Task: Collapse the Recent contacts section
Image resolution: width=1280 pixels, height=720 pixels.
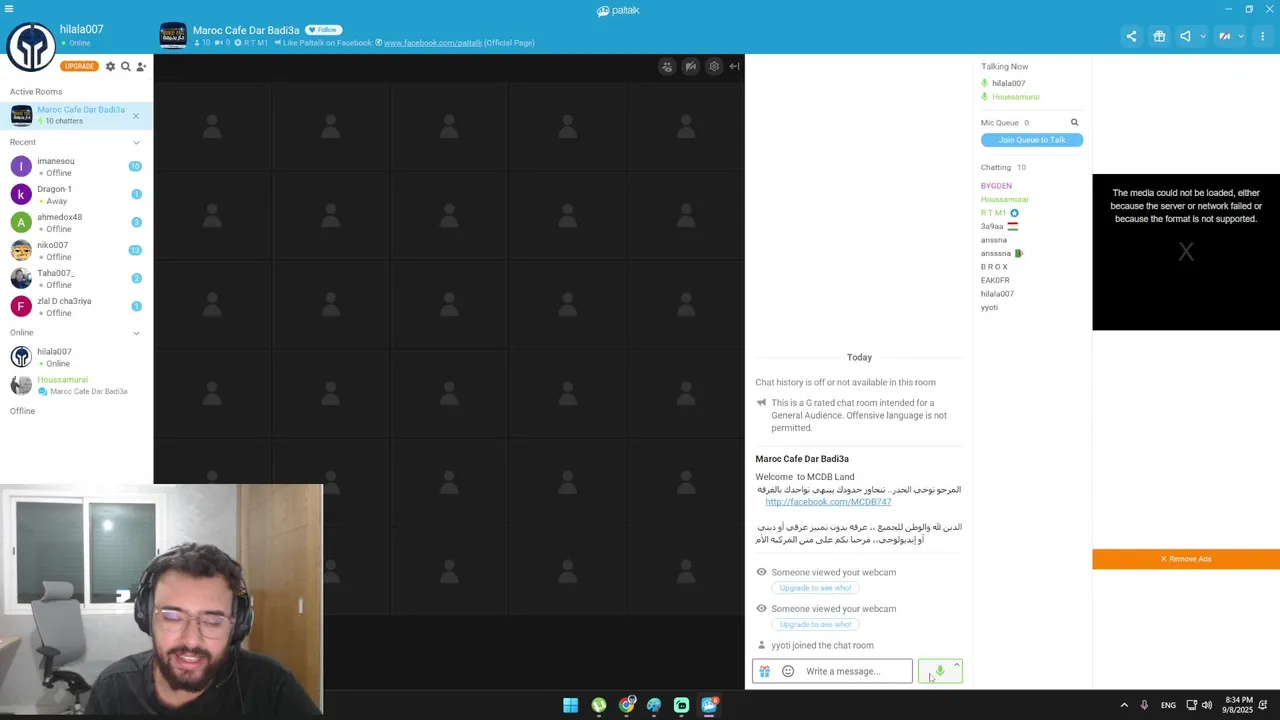Action: point(136,142)
